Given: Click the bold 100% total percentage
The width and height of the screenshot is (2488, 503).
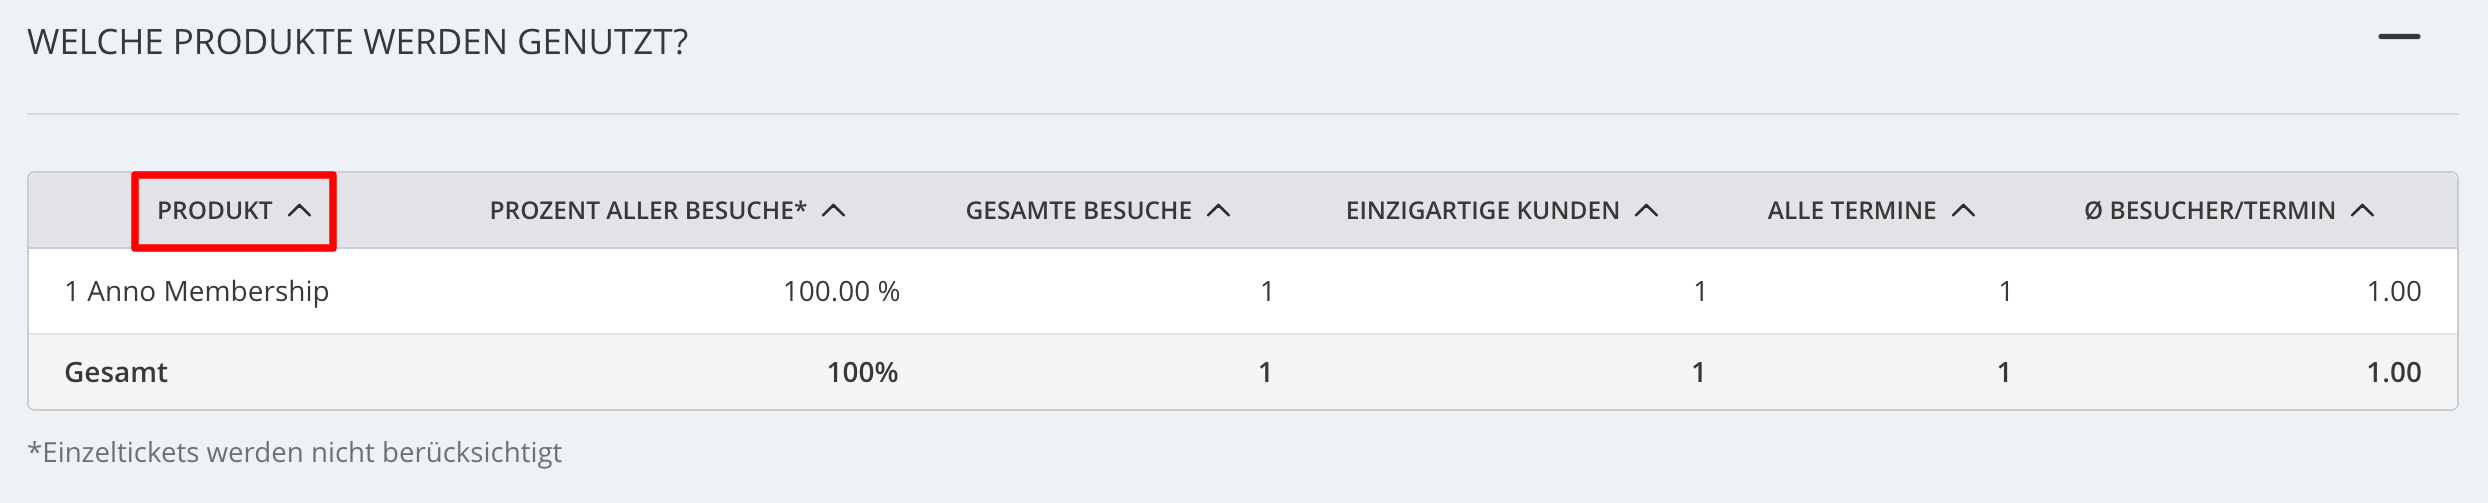Looking at the screenshot, I should [x=863, y=373].
